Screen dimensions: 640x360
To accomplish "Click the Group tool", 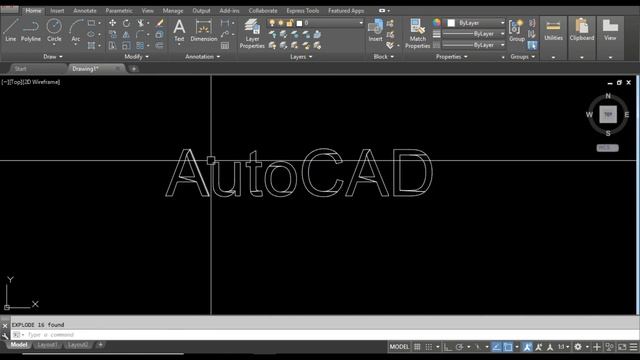I will coord(517,30).
